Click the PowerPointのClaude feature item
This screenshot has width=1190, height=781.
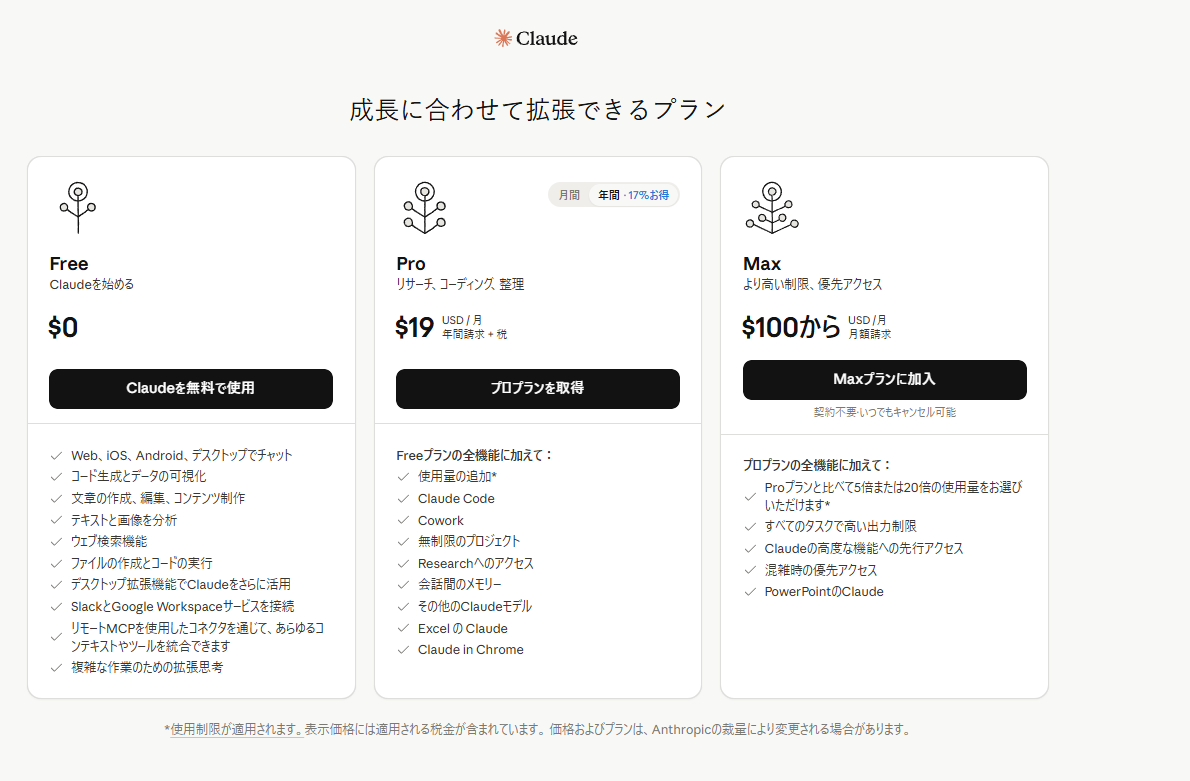pos(824,592)
